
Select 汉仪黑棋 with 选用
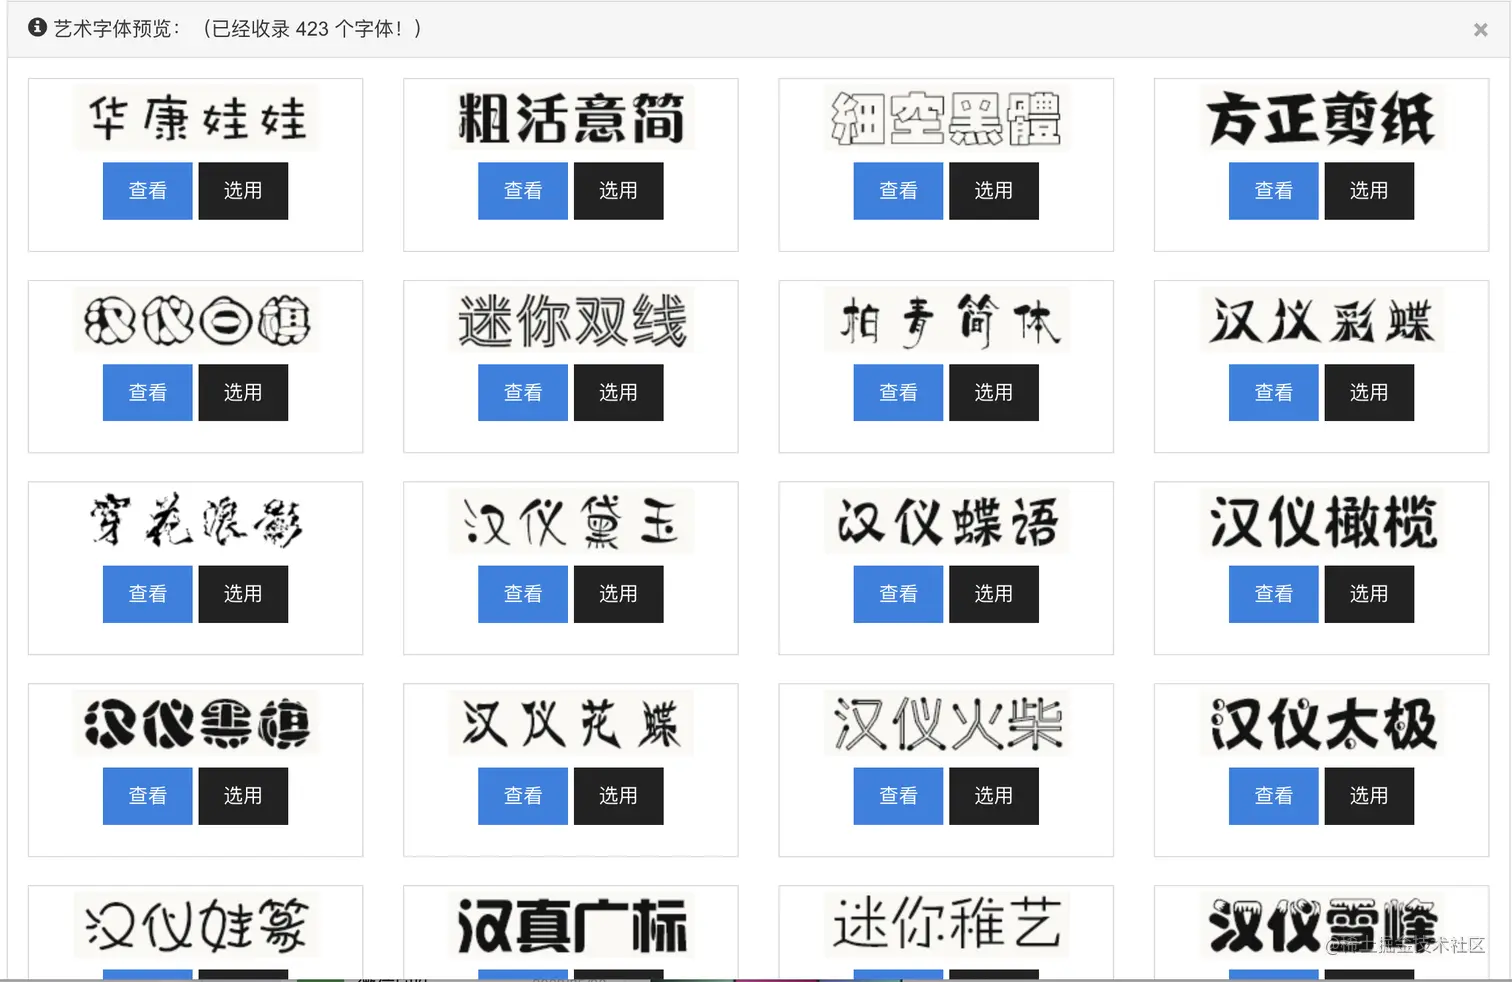tap(243, 796)
